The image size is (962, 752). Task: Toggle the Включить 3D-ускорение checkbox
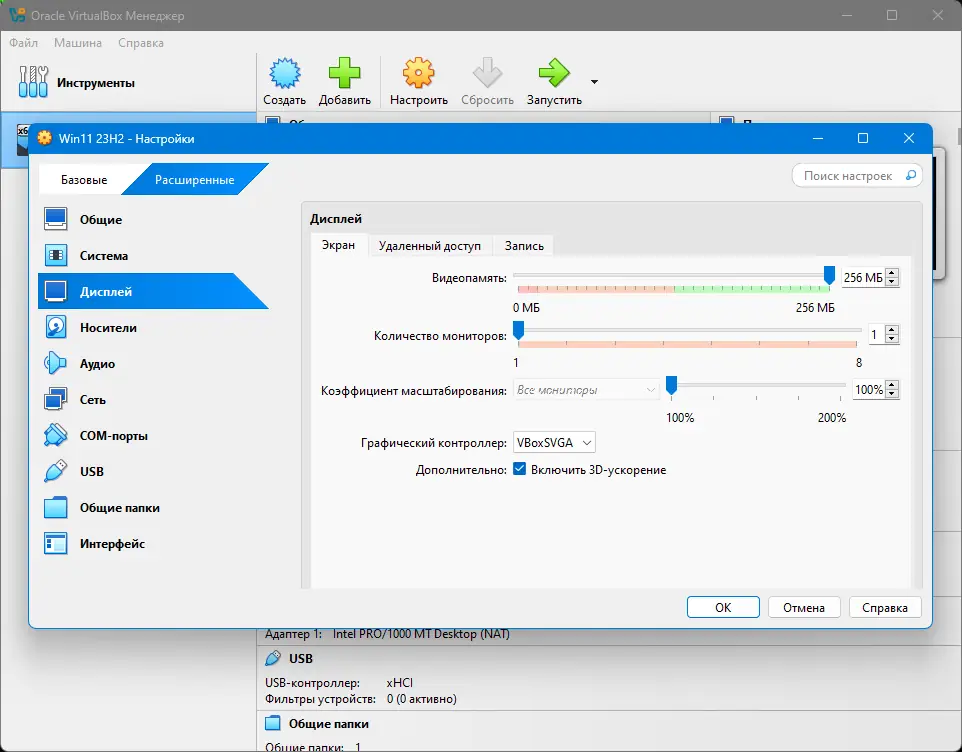pos(519,469)
